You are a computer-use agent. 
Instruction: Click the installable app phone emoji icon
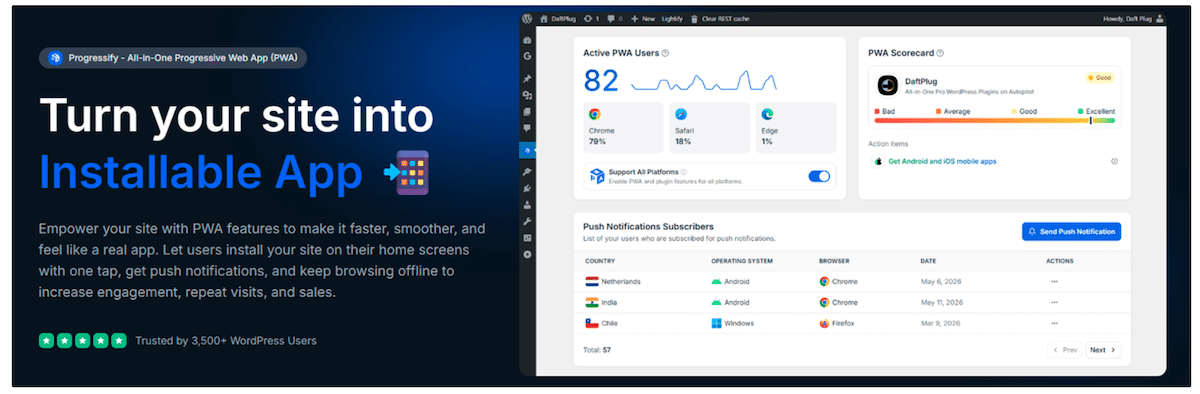(x=406, y=172)
